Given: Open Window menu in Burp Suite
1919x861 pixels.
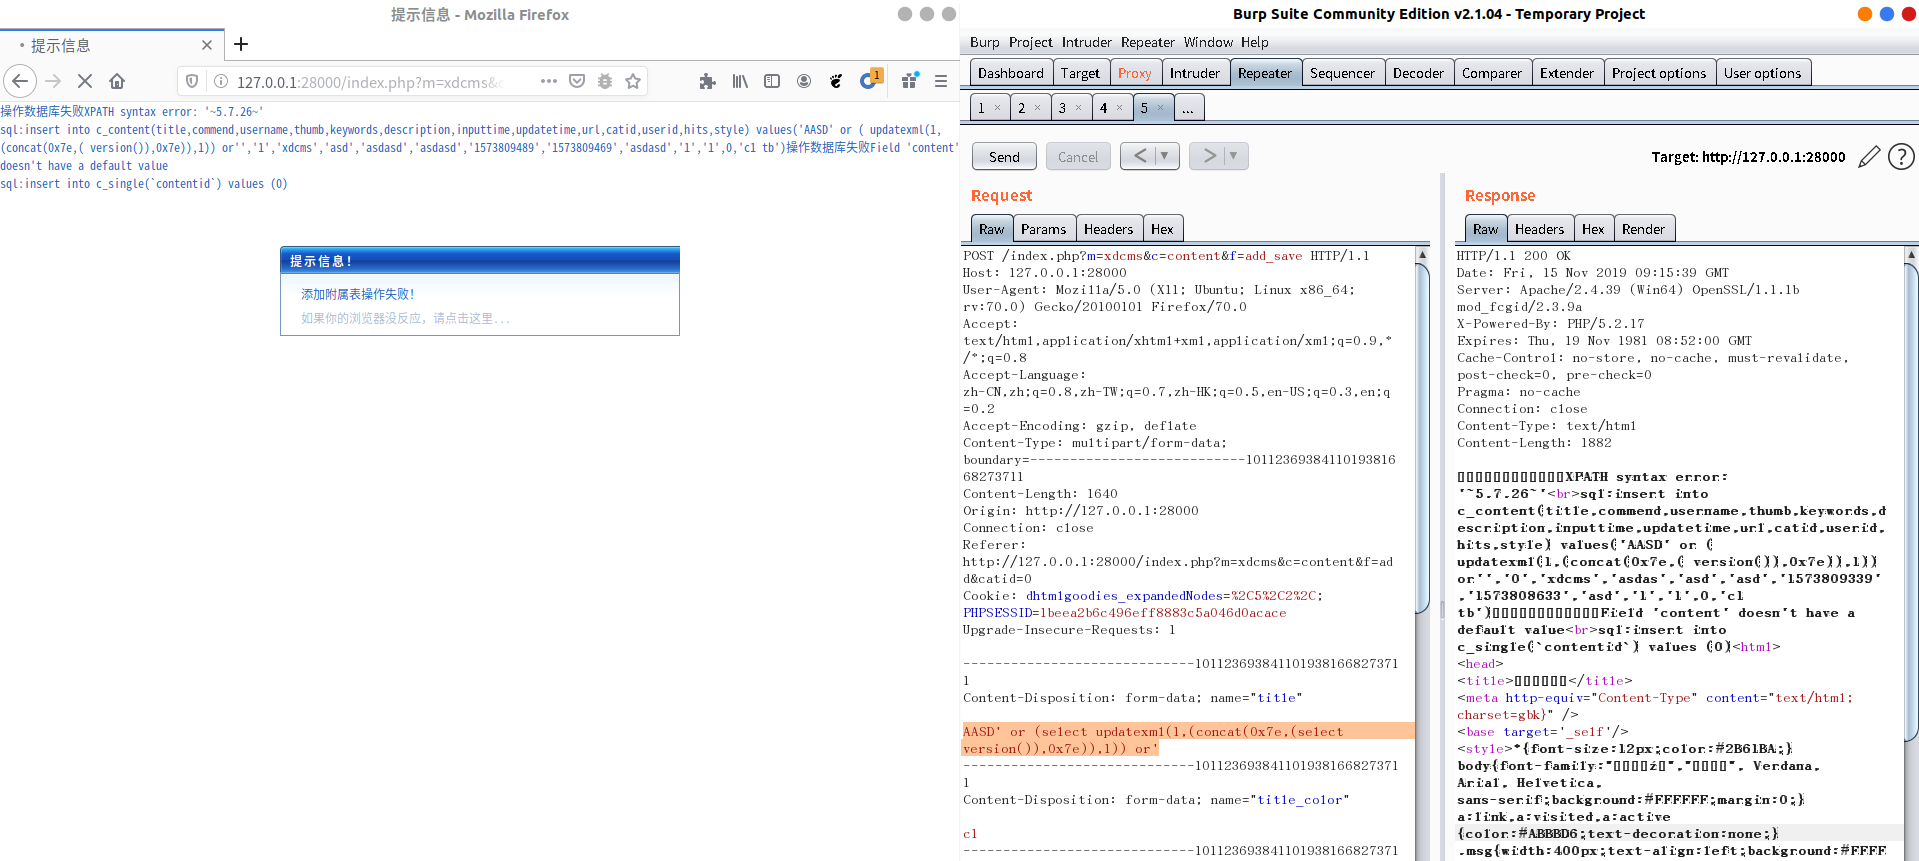Looking at the screenshot, I should [x=1208, y=42].
